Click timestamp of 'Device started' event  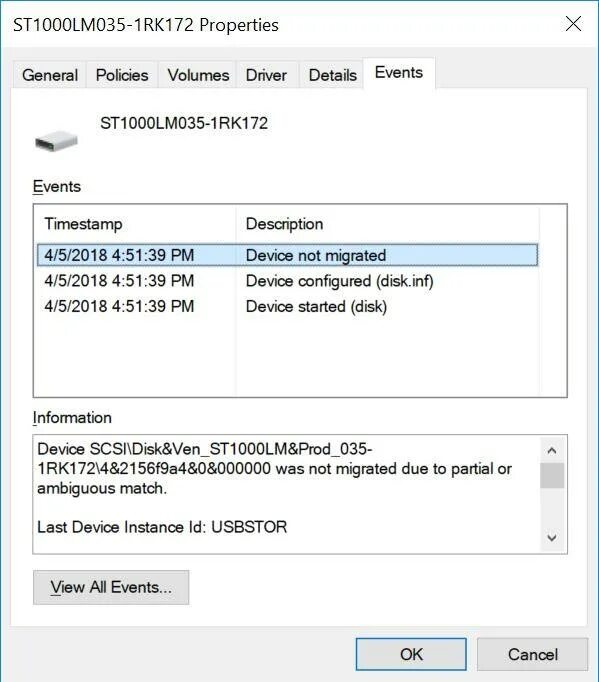(119, 307)
